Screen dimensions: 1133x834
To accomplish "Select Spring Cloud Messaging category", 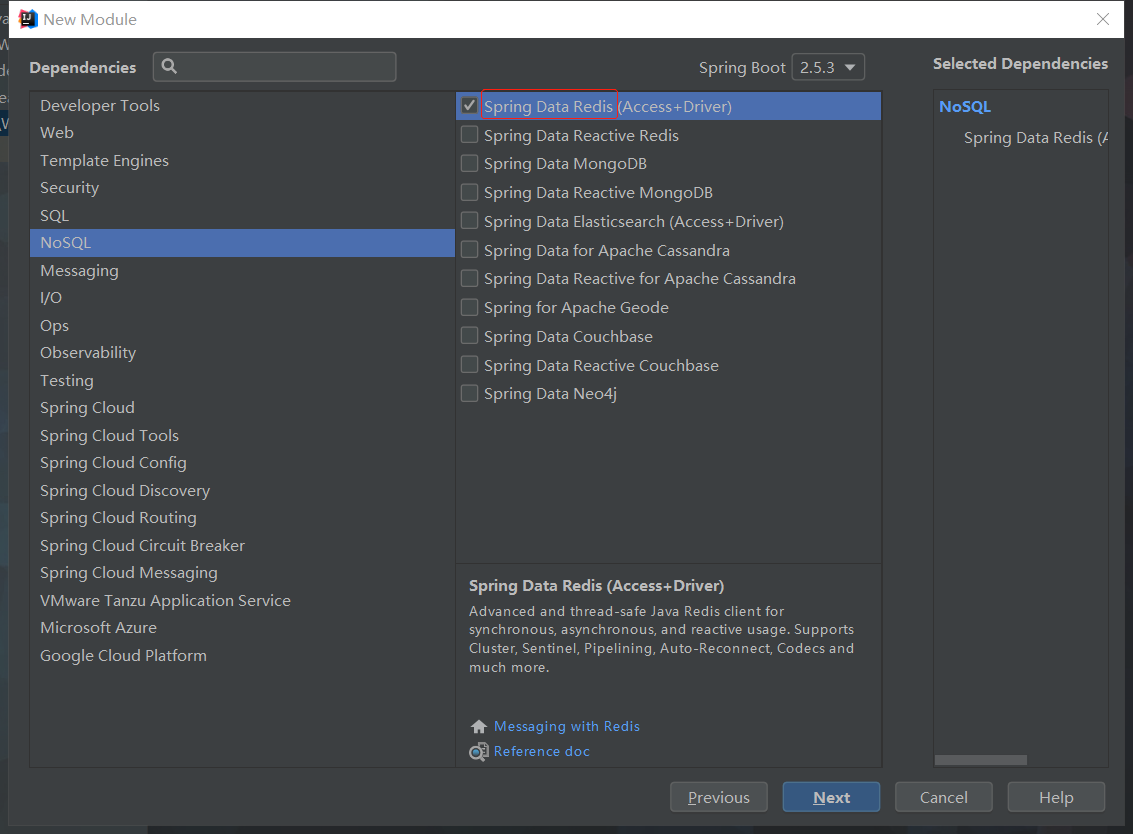I will point(242,573).
